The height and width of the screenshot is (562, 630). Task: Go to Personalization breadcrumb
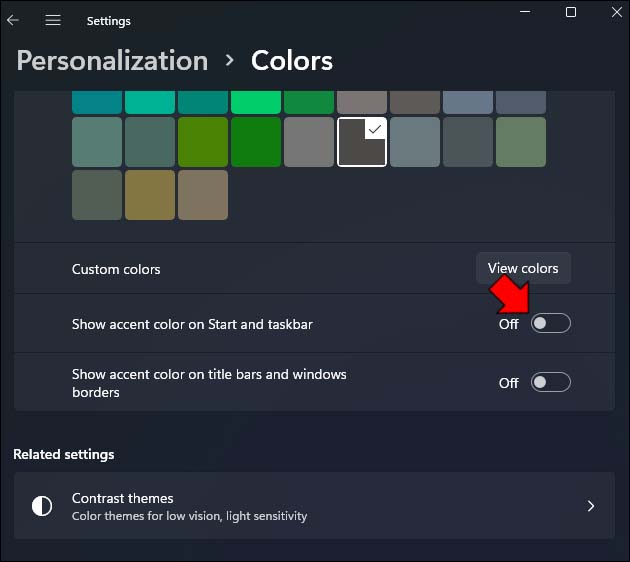112,60
